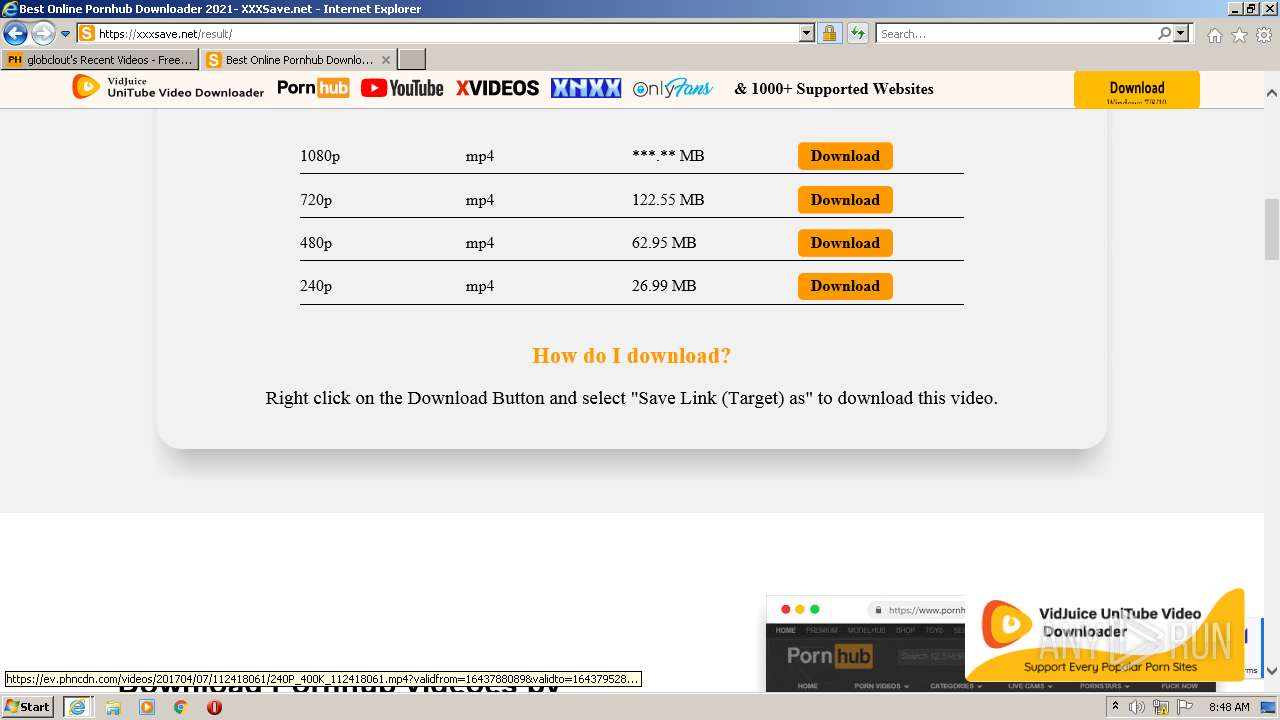Open File Explorer from taskbar
The width and height of the screenshot is (1280, 720).
113,707
